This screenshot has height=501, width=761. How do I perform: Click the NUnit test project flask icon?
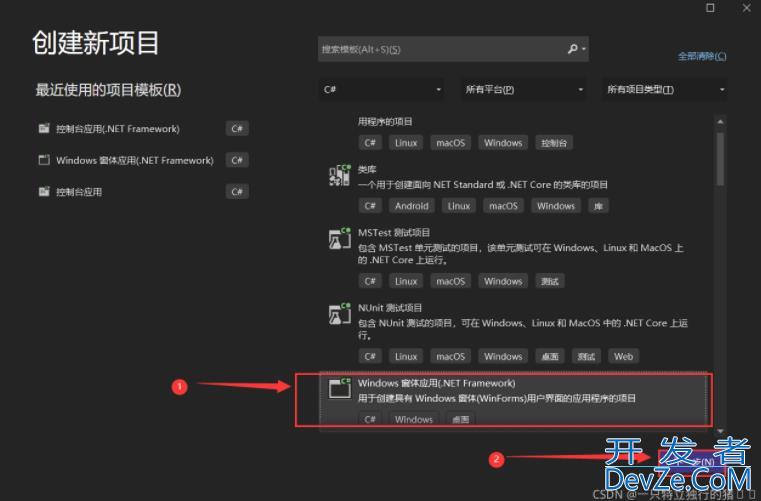point(340,314)
